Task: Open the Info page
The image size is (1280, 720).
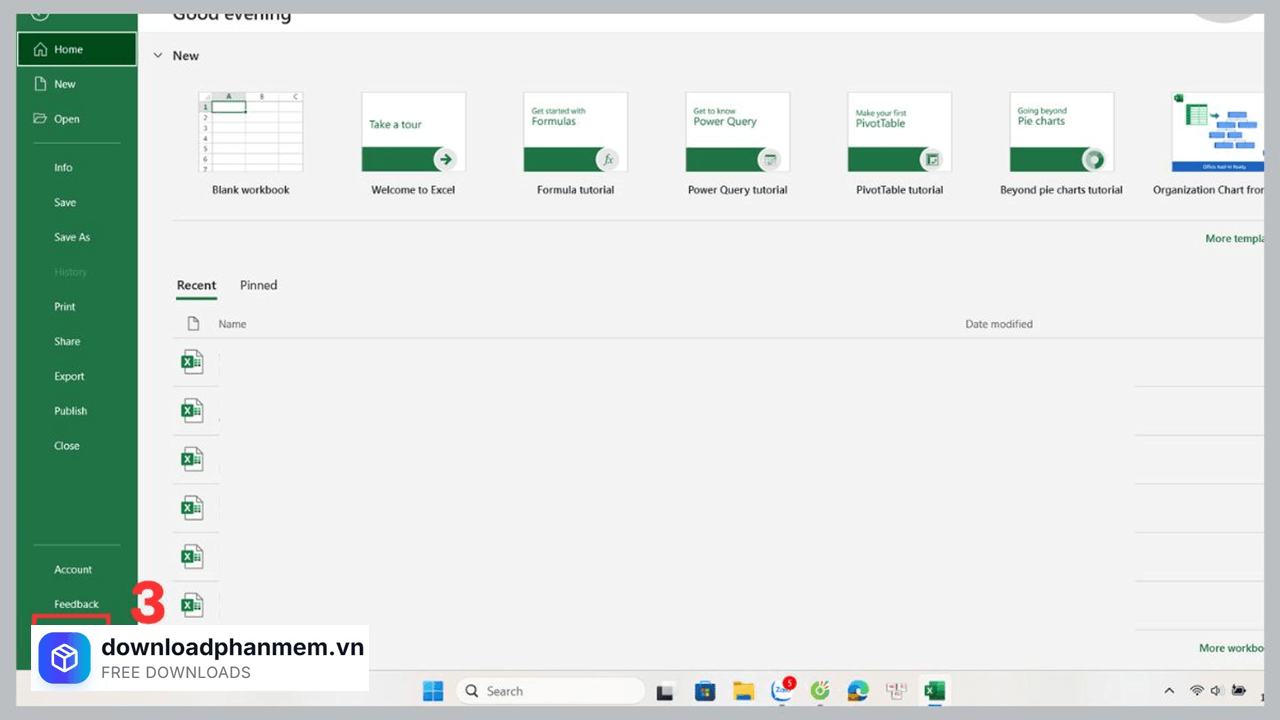Action: (x=63, y=168)
